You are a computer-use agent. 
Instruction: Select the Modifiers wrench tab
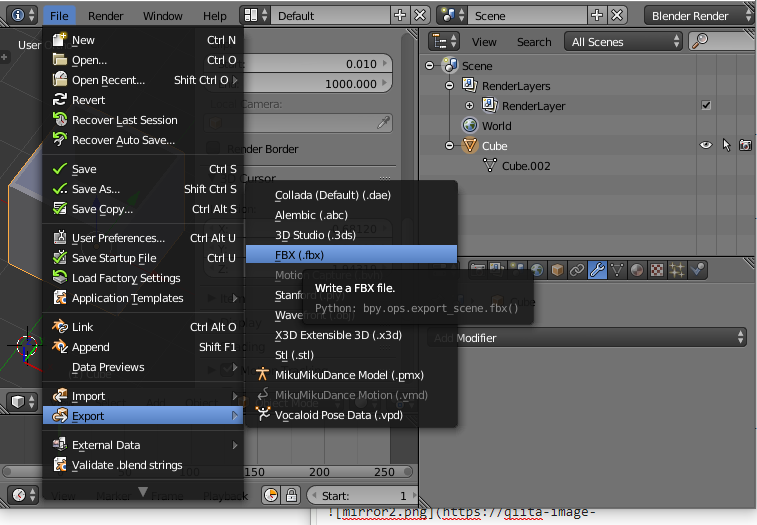pos(597,270)
